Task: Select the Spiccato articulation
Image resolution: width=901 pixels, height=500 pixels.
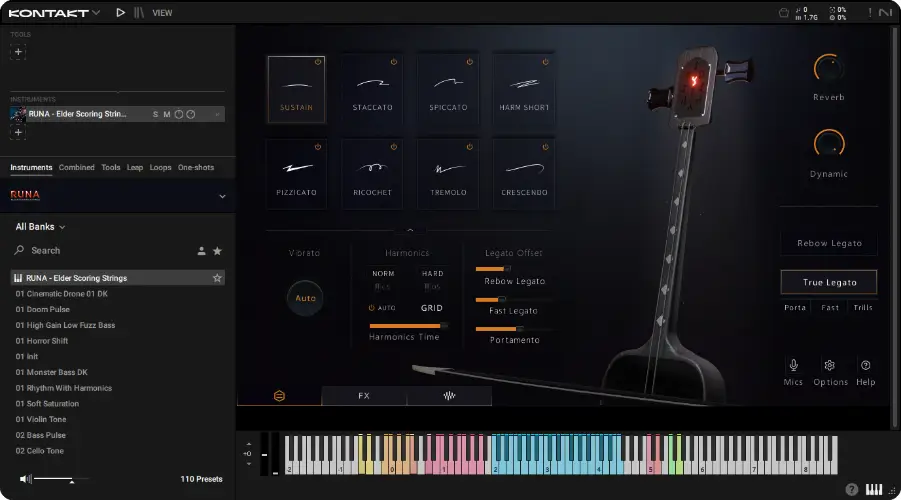Action: [x=448, y=89]
